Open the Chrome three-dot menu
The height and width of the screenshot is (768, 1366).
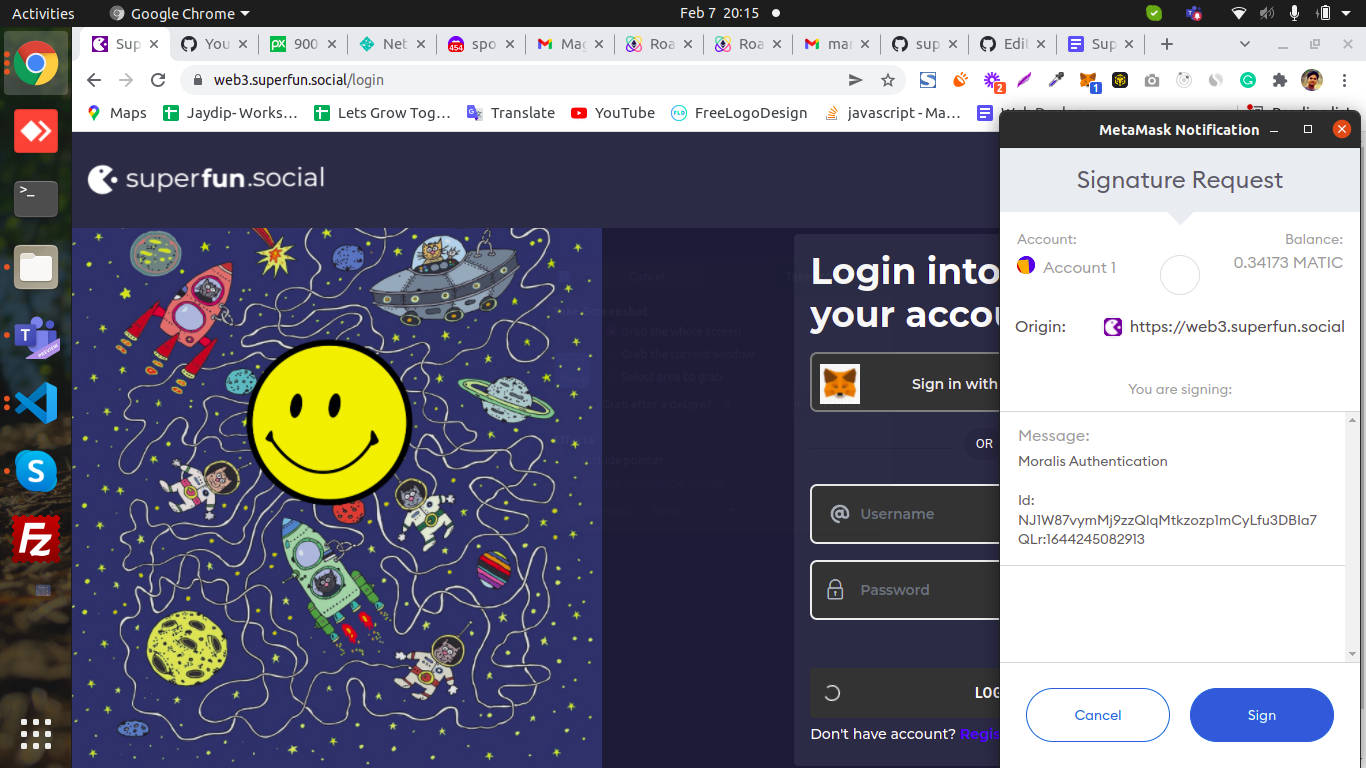click(1344, 80)
